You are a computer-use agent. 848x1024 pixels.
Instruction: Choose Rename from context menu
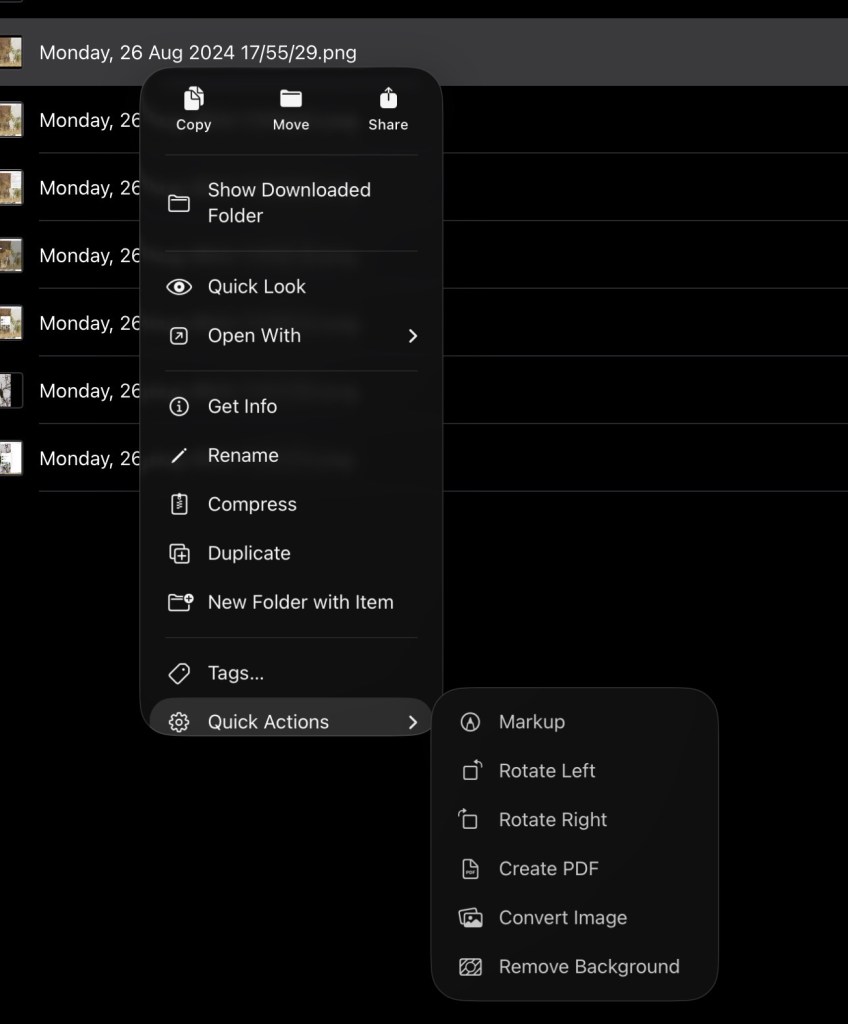(242, 456)
